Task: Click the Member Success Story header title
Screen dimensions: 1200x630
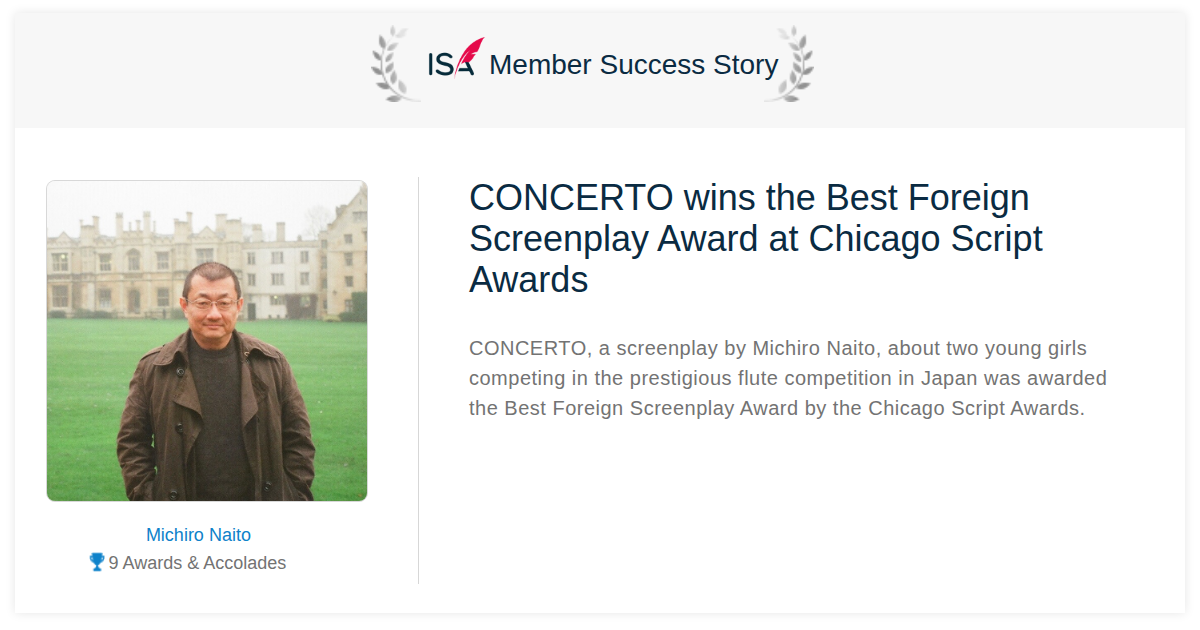Action: [x=634, y=65]
